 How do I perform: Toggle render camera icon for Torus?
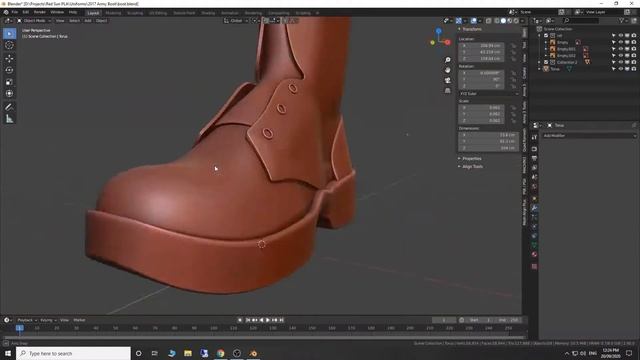633,69
